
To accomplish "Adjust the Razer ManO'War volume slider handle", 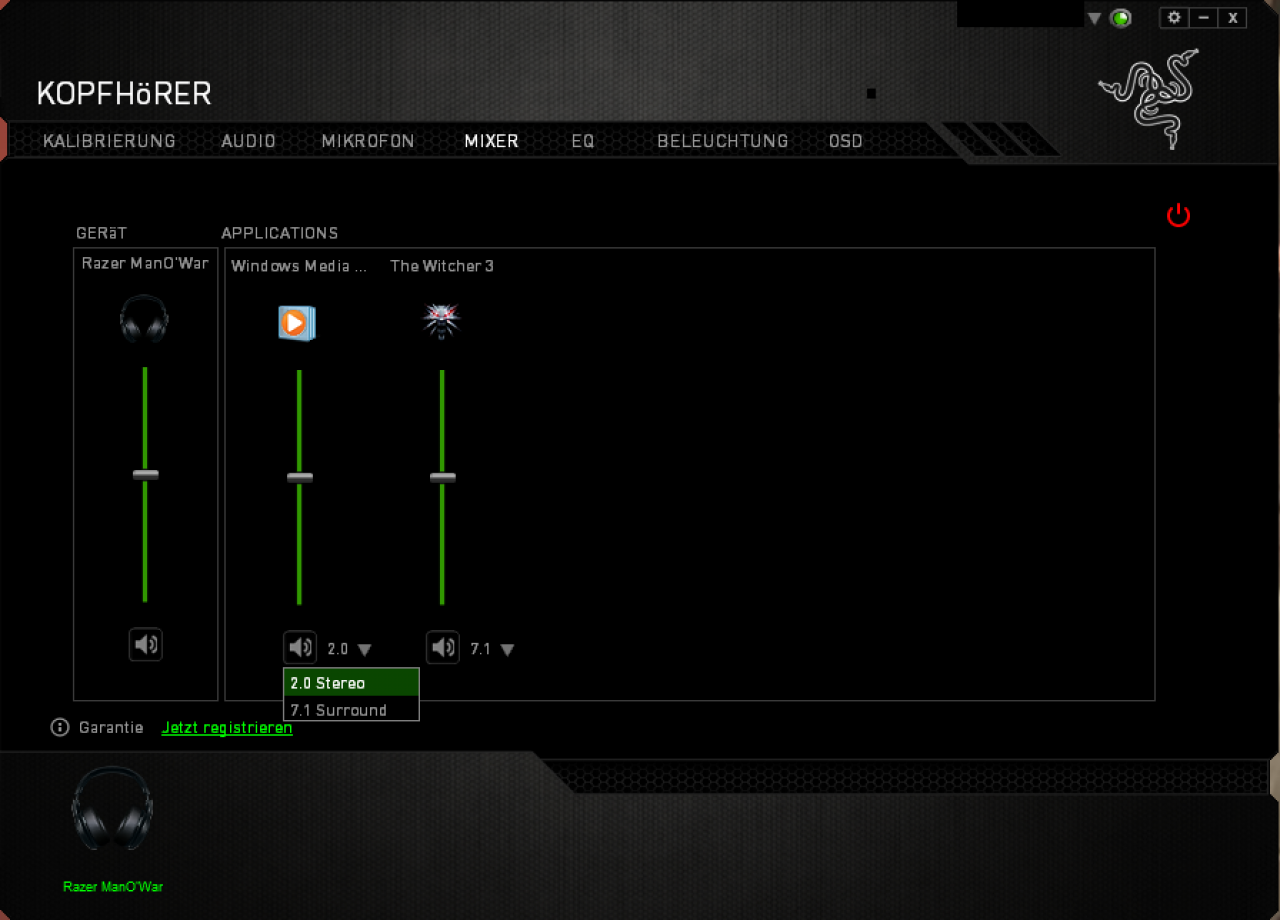I will 146,475.
